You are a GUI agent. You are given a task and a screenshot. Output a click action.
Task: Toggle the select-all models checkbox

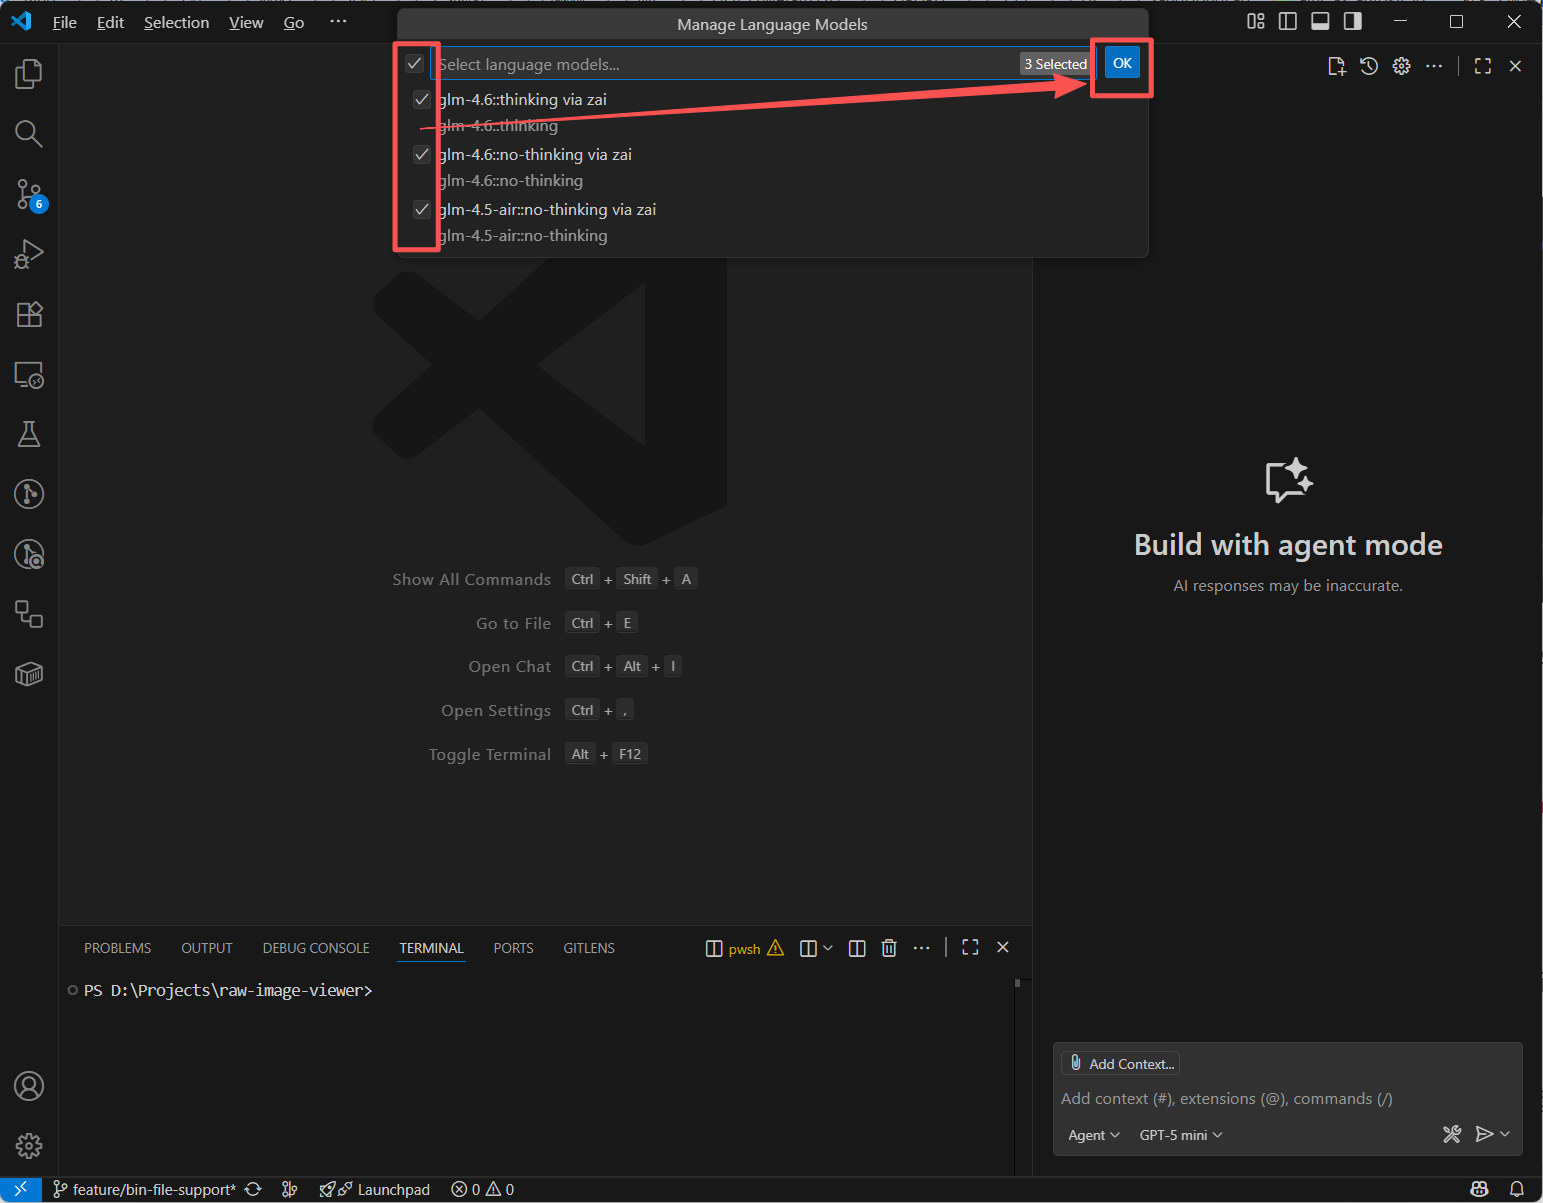coord(414,64)
